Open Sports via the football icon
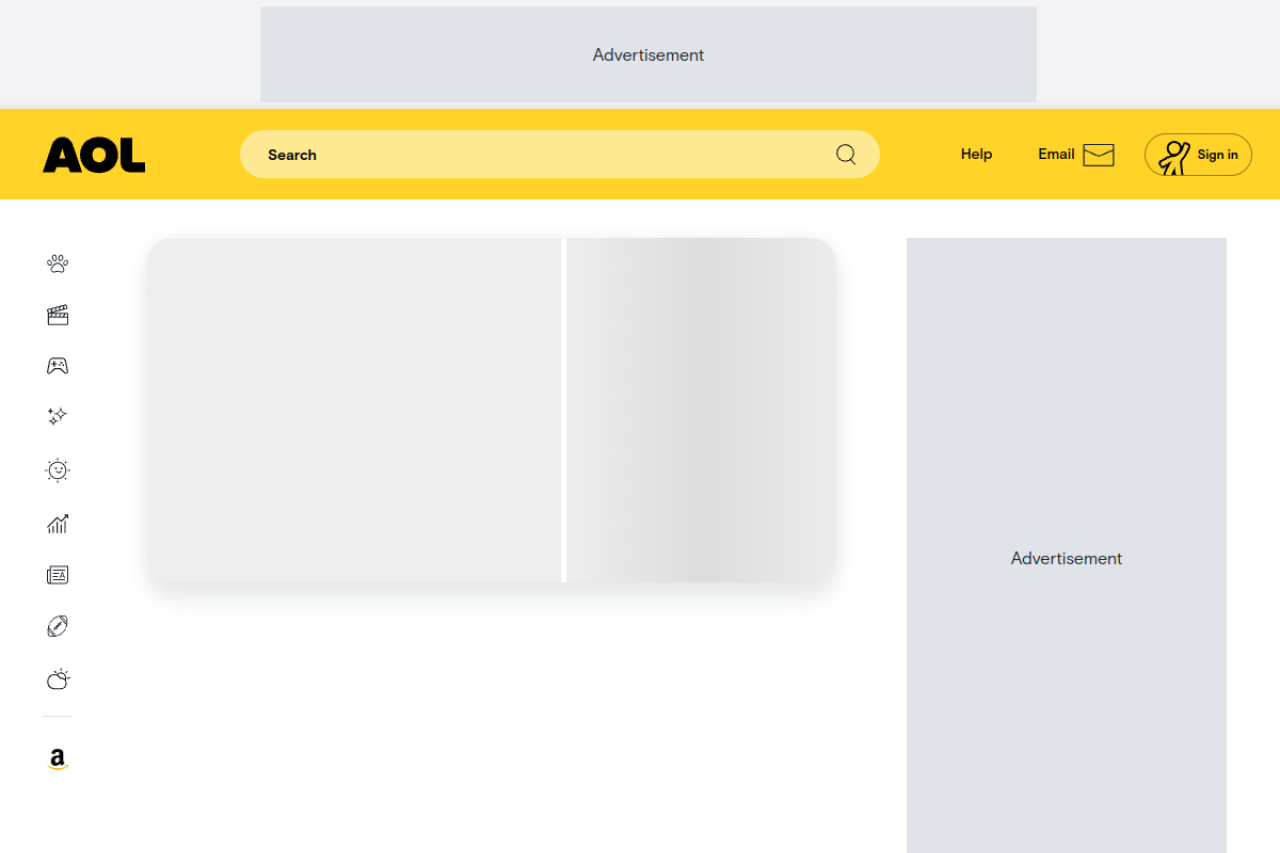The width and height of the screenshot is (1280, 853). pyautogui.click(x=58, y=627)
